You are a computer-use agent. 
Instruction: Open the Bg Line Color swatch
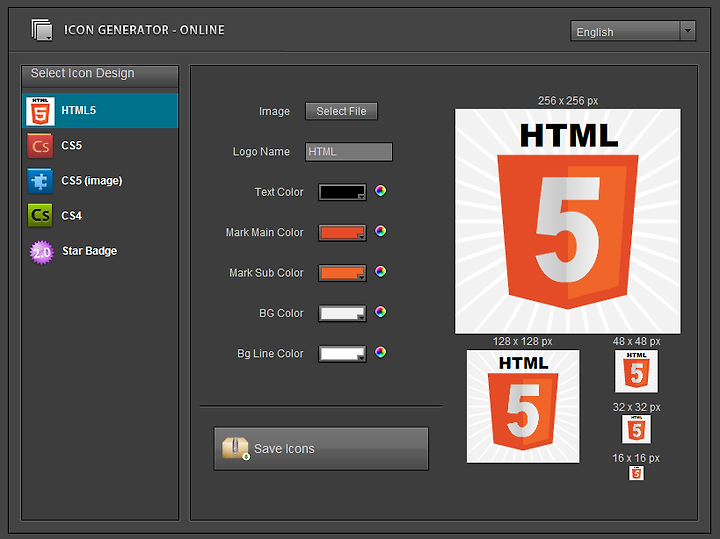tap(343, 354)
